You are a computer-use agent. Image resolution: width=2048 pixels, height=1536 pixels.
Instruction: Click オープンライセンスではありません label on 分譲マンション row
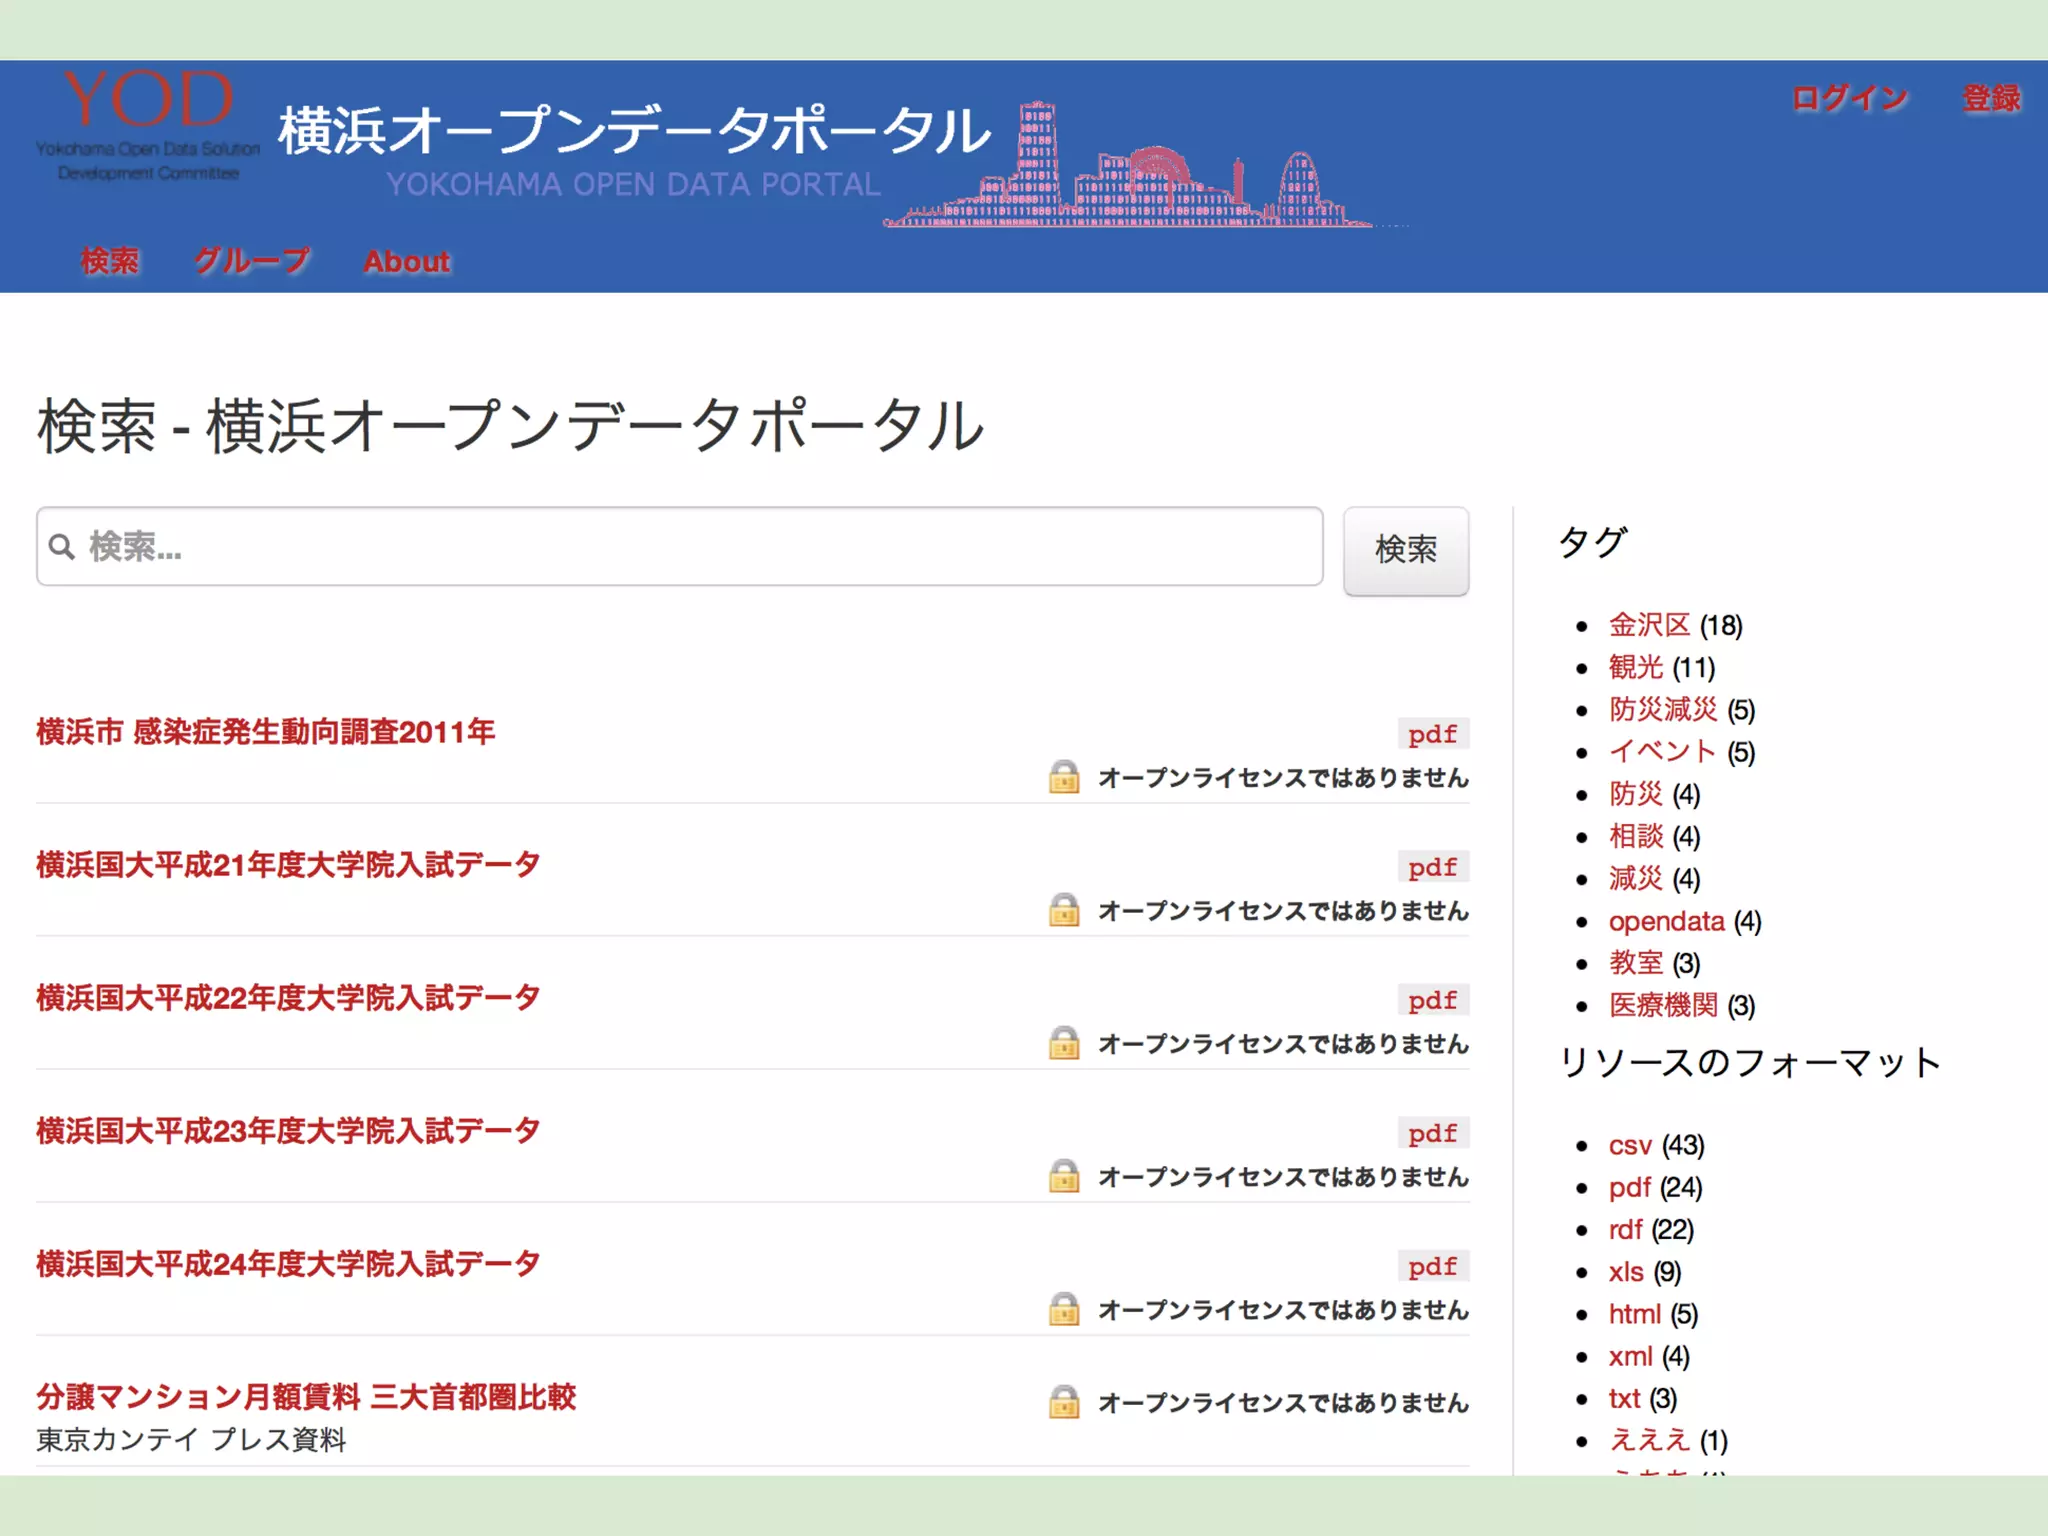pyautogui.click(x=1283, y=1402)
